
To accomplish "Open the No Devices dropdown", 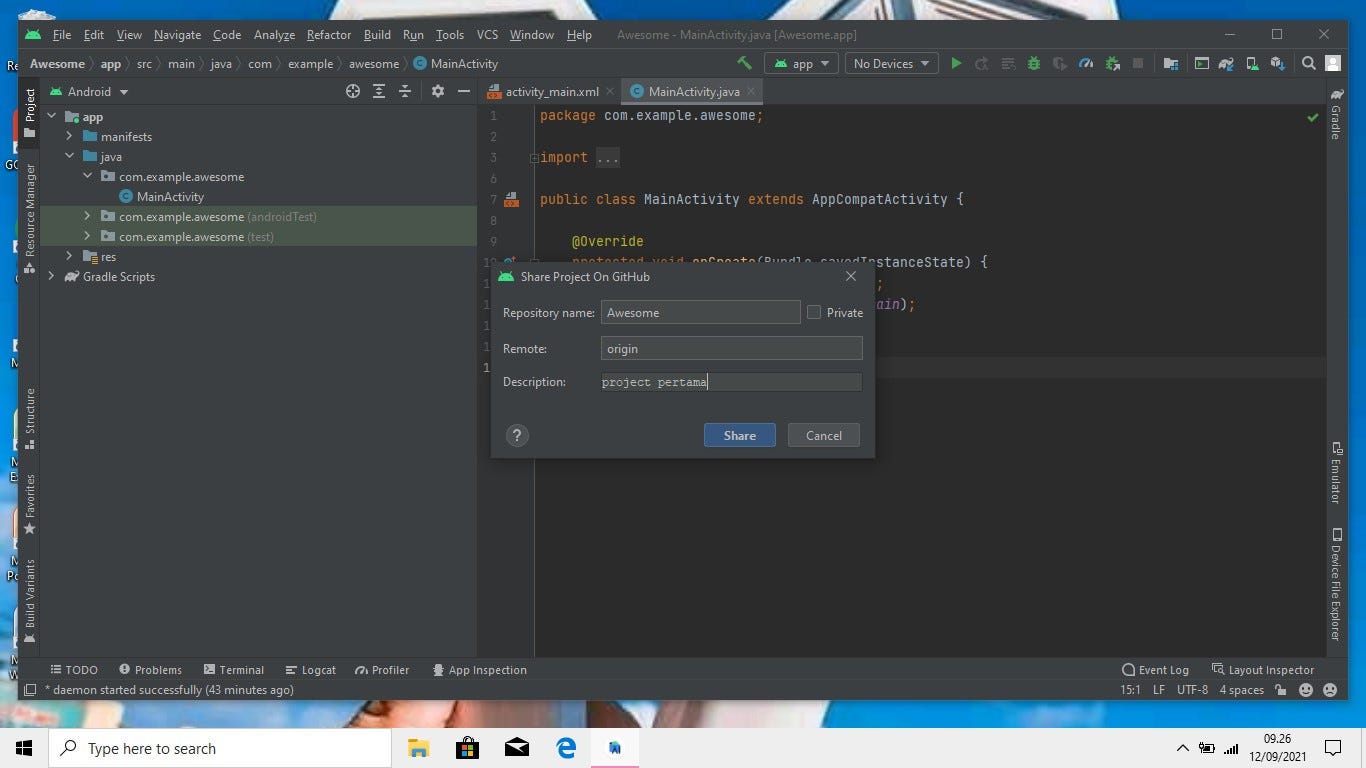I will tap(888, 63).
